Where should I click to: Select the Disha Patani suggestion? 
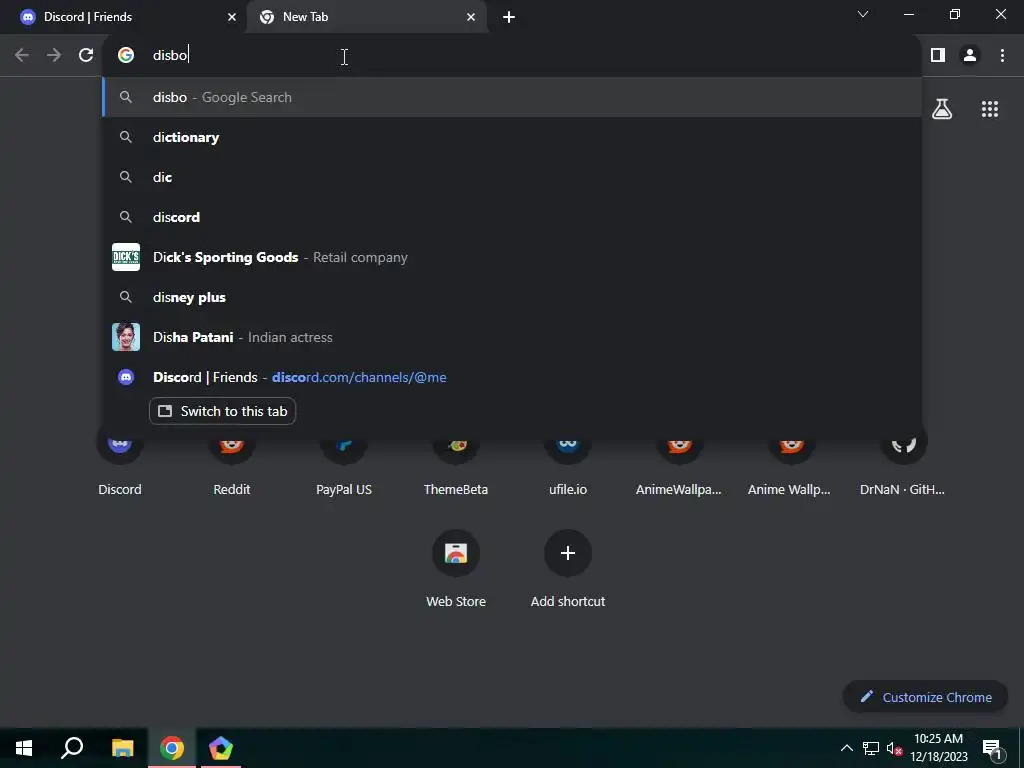(x=511, y=337)
